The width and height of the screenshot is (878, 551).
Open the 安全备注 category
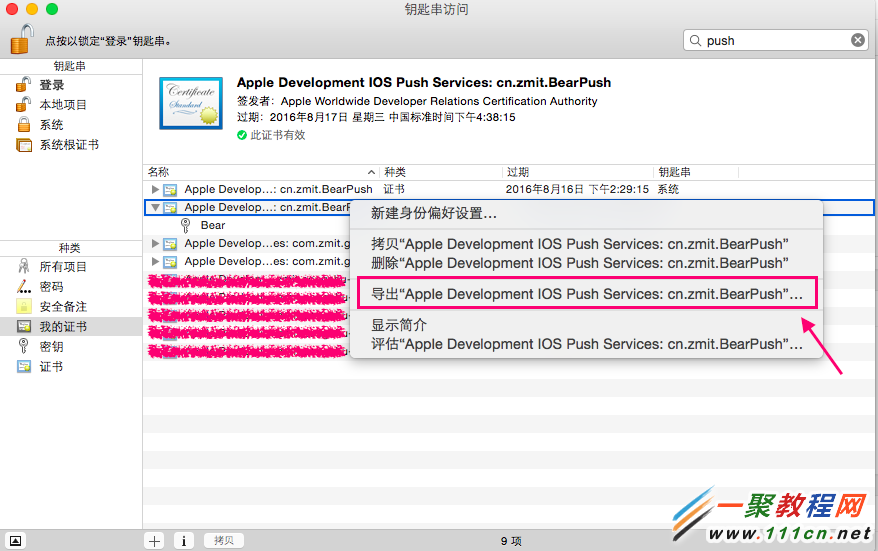[62, 307]
